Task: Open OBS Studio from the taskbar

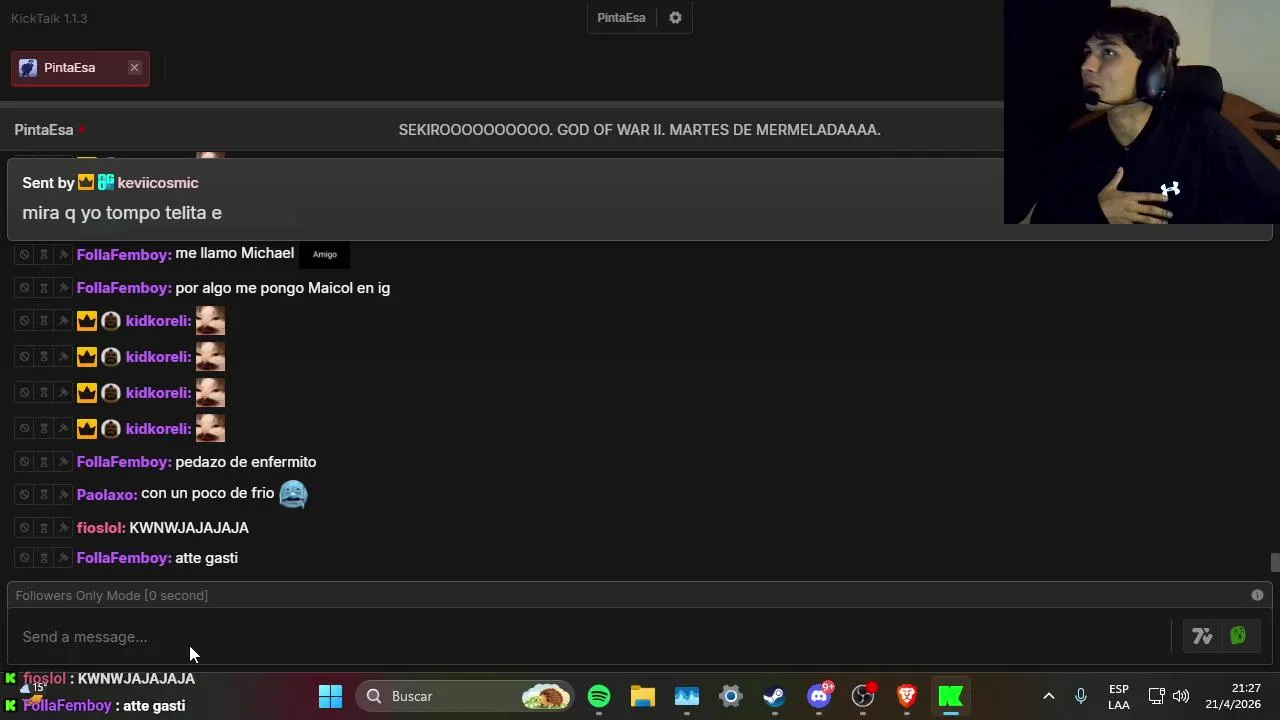Action: pos(863,696)
